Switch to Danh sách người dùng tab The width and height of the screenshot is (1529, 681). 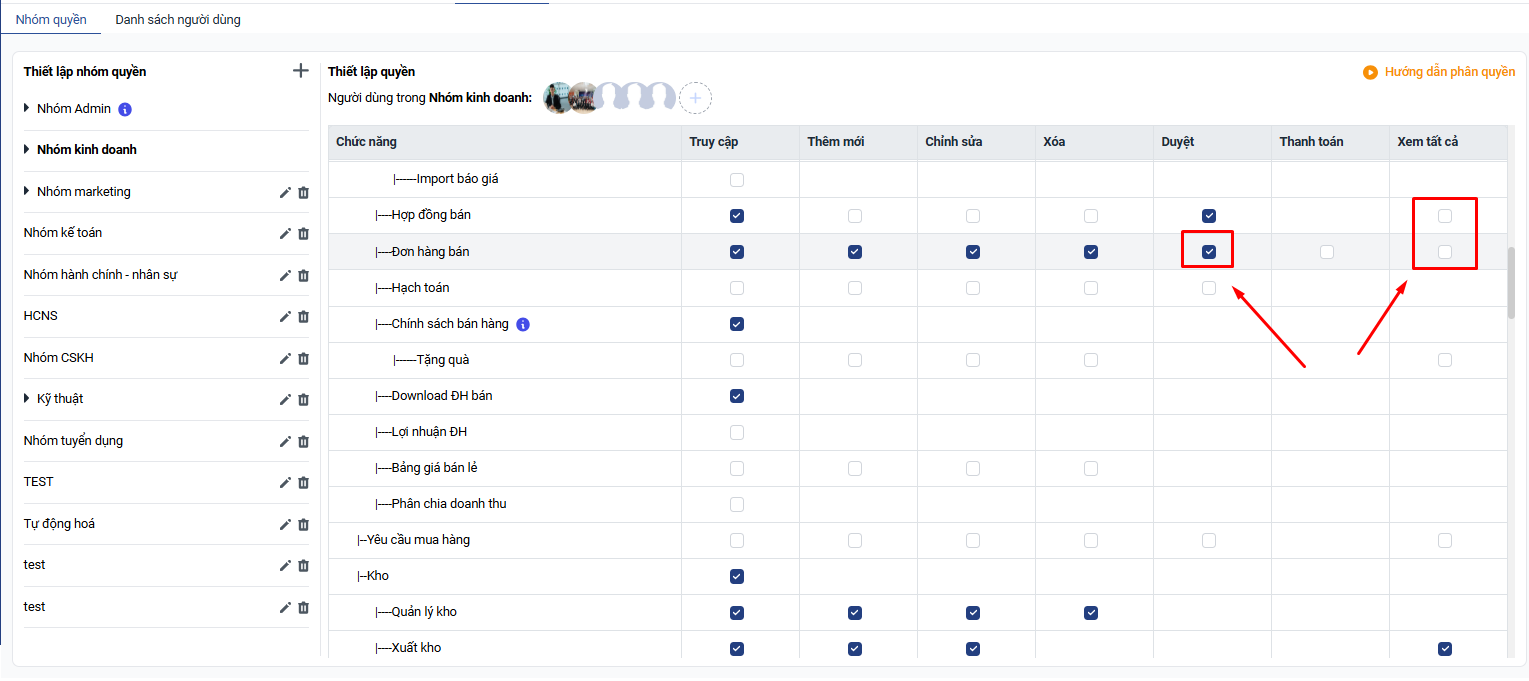click(178, 19)
